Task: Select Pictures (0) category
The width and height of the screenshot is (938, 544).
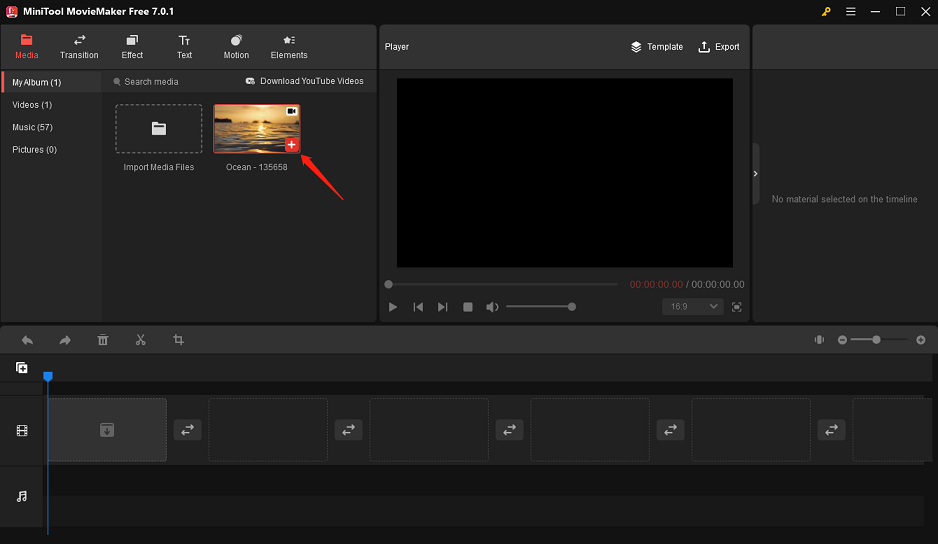Action: click(x=35, y=150)
